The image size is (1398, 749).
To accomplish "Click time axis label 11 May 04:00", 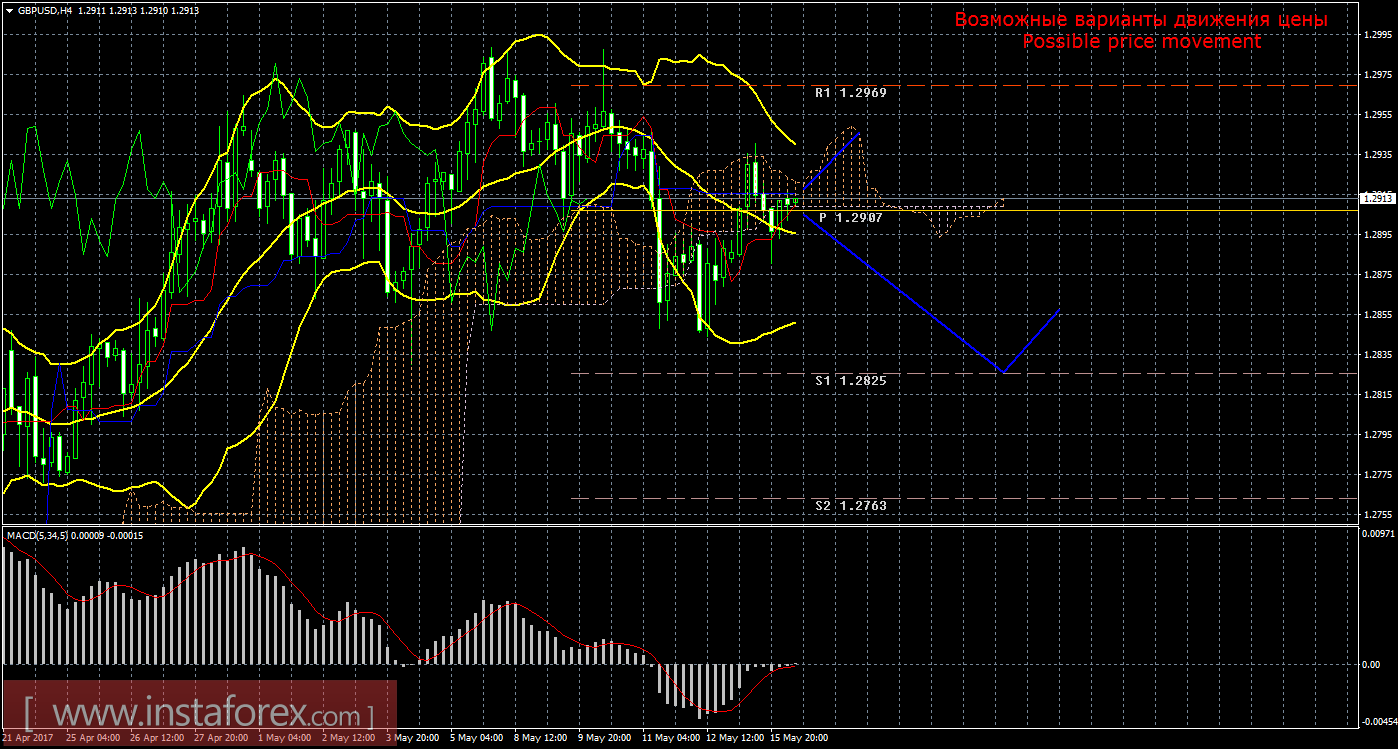I will point(671,739).
